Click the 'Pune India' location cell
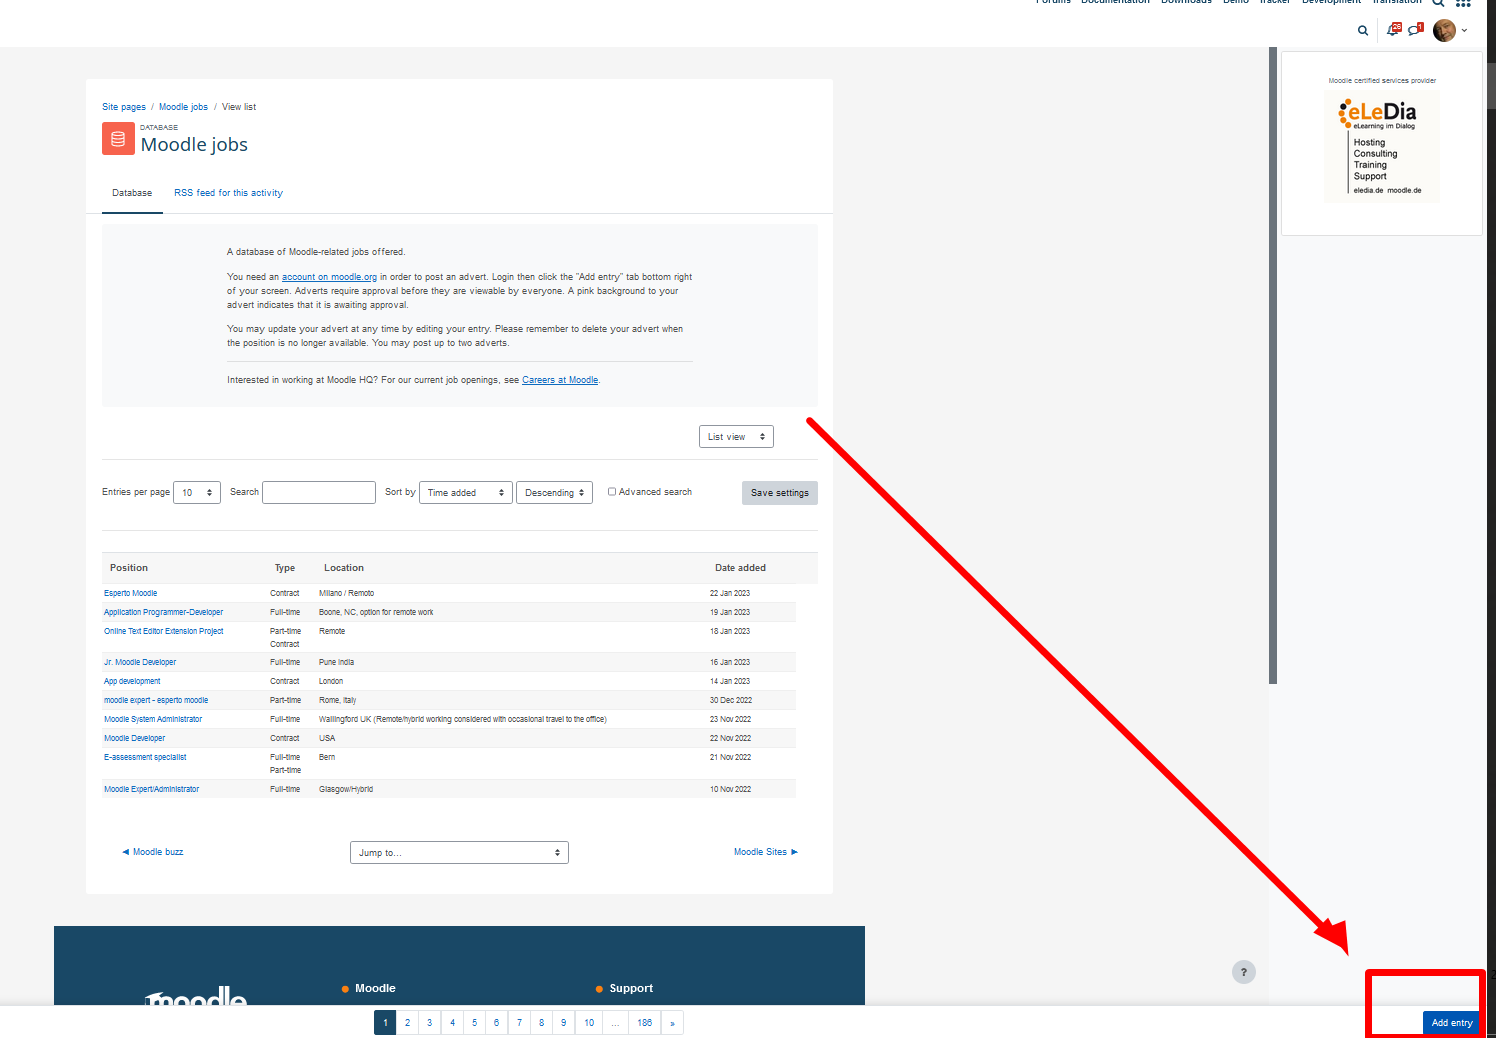 336,662
